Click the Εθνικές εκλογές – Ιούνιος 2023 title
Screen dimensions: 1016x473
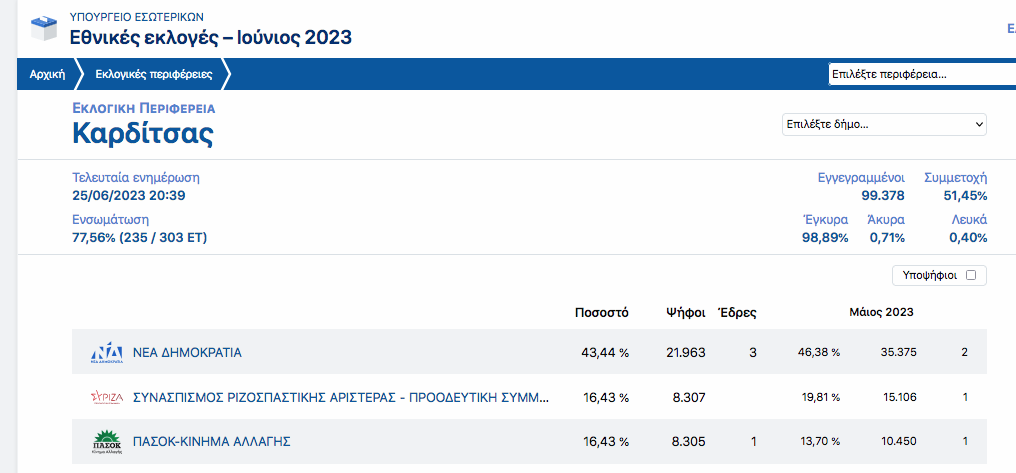click(x=210, y=37)
